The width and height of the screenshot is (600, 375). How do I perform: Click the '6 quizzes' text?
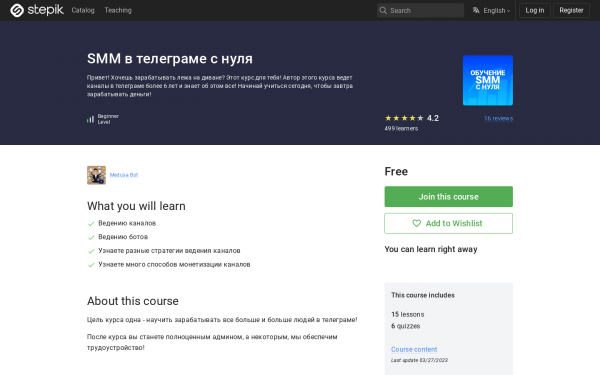(x=406, y=326)
